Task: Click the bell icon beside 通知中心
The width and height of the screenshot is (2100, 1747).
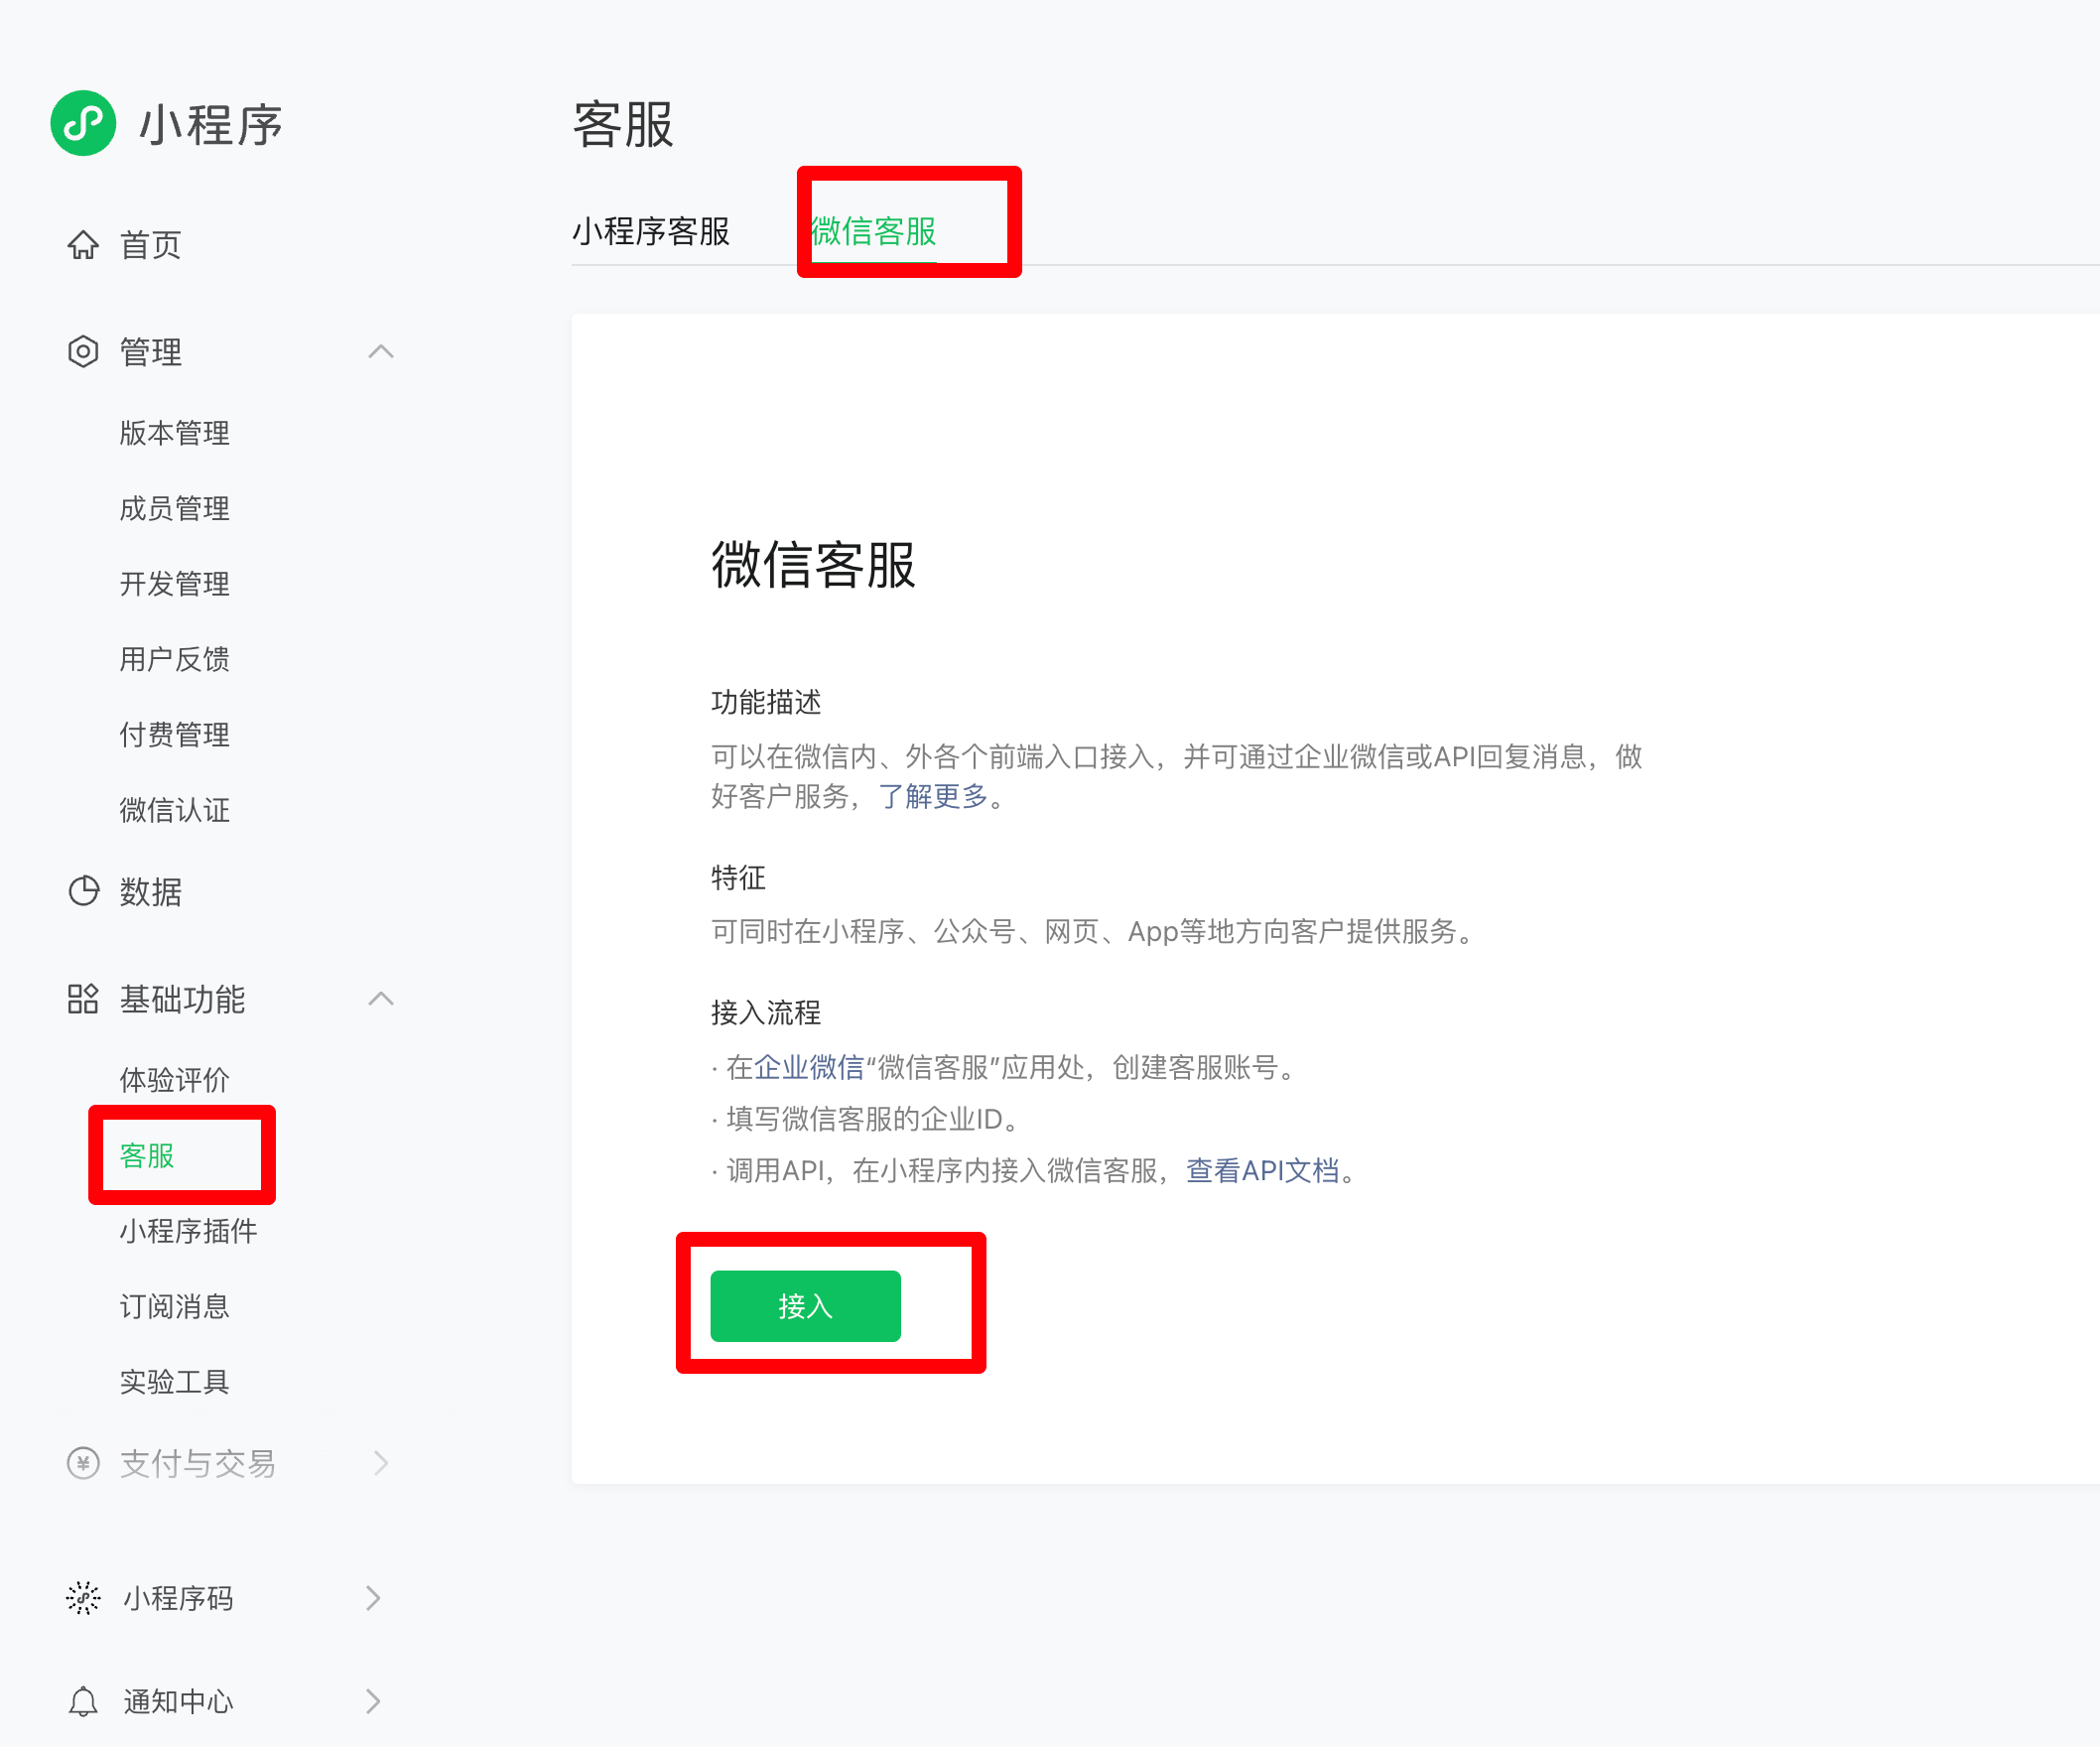Action: [83, 1701]
